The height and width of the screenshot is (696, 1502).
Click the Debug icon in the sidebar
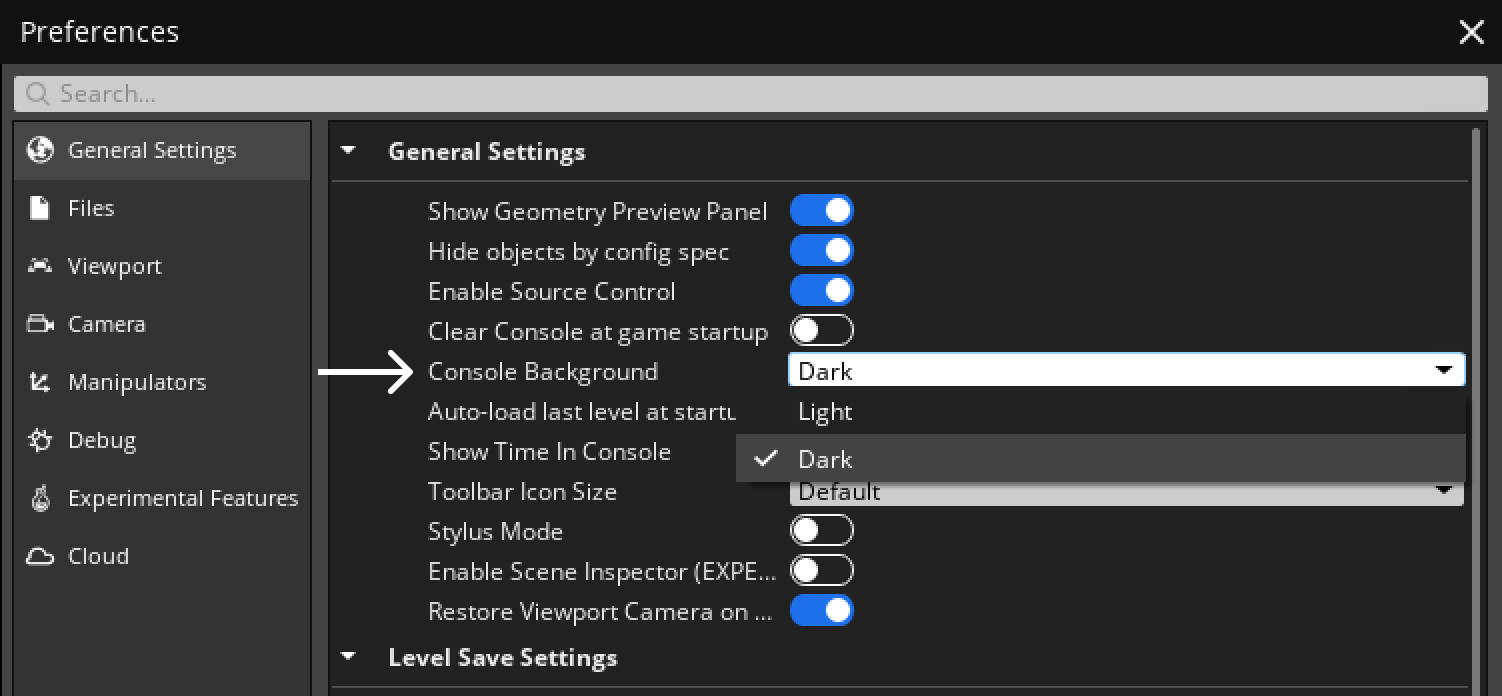38,439
